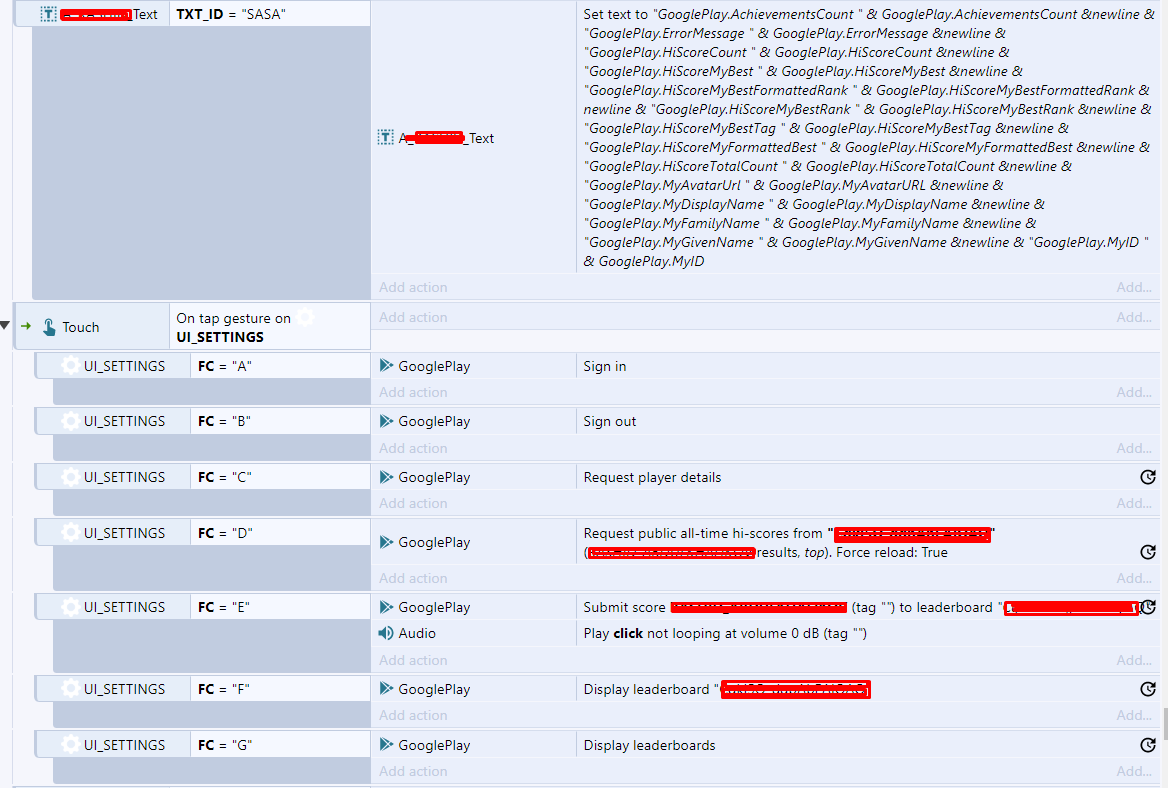Click async icon on Display leaderboard row

(1148, 689)
